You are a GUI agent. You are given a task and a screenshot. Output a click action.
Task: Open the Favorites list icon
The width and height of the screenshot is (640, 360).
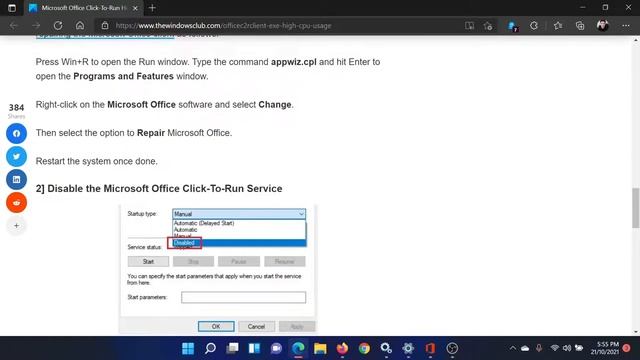coord(558,26)
